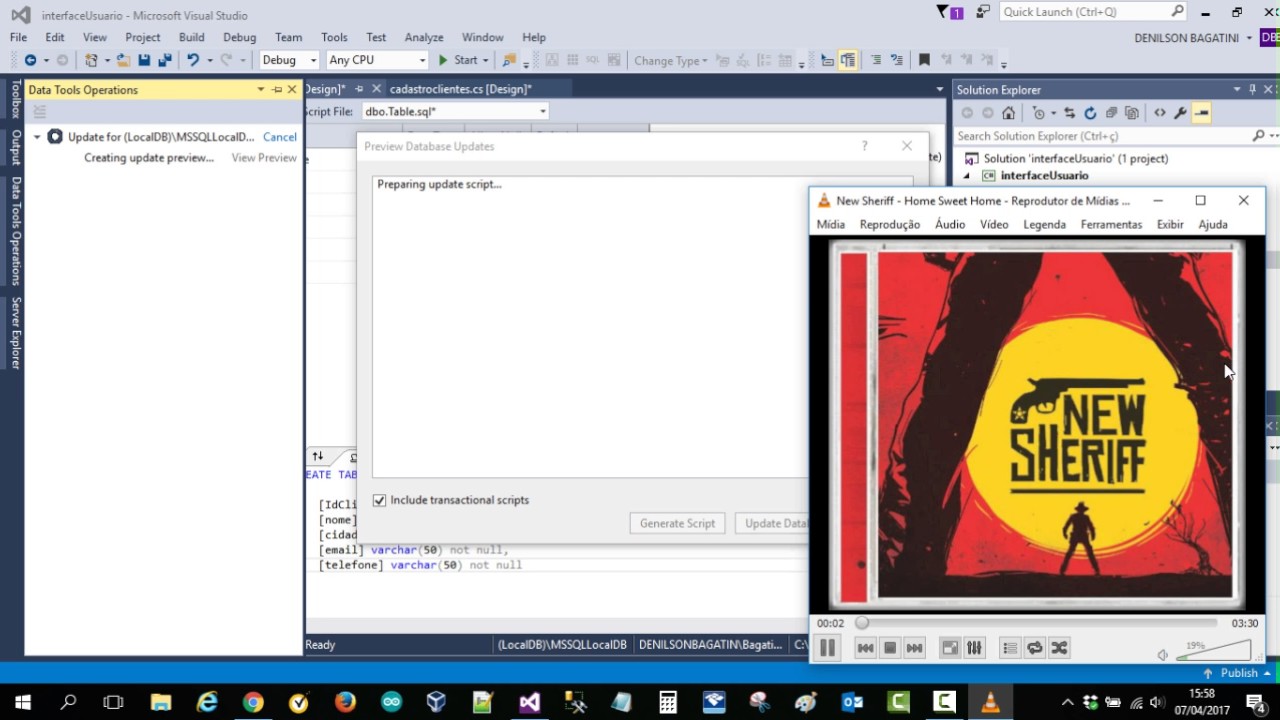Click the Chrome icon in Windows taskbar
The image size is (1280, 720).
click(x=253, y=702)
